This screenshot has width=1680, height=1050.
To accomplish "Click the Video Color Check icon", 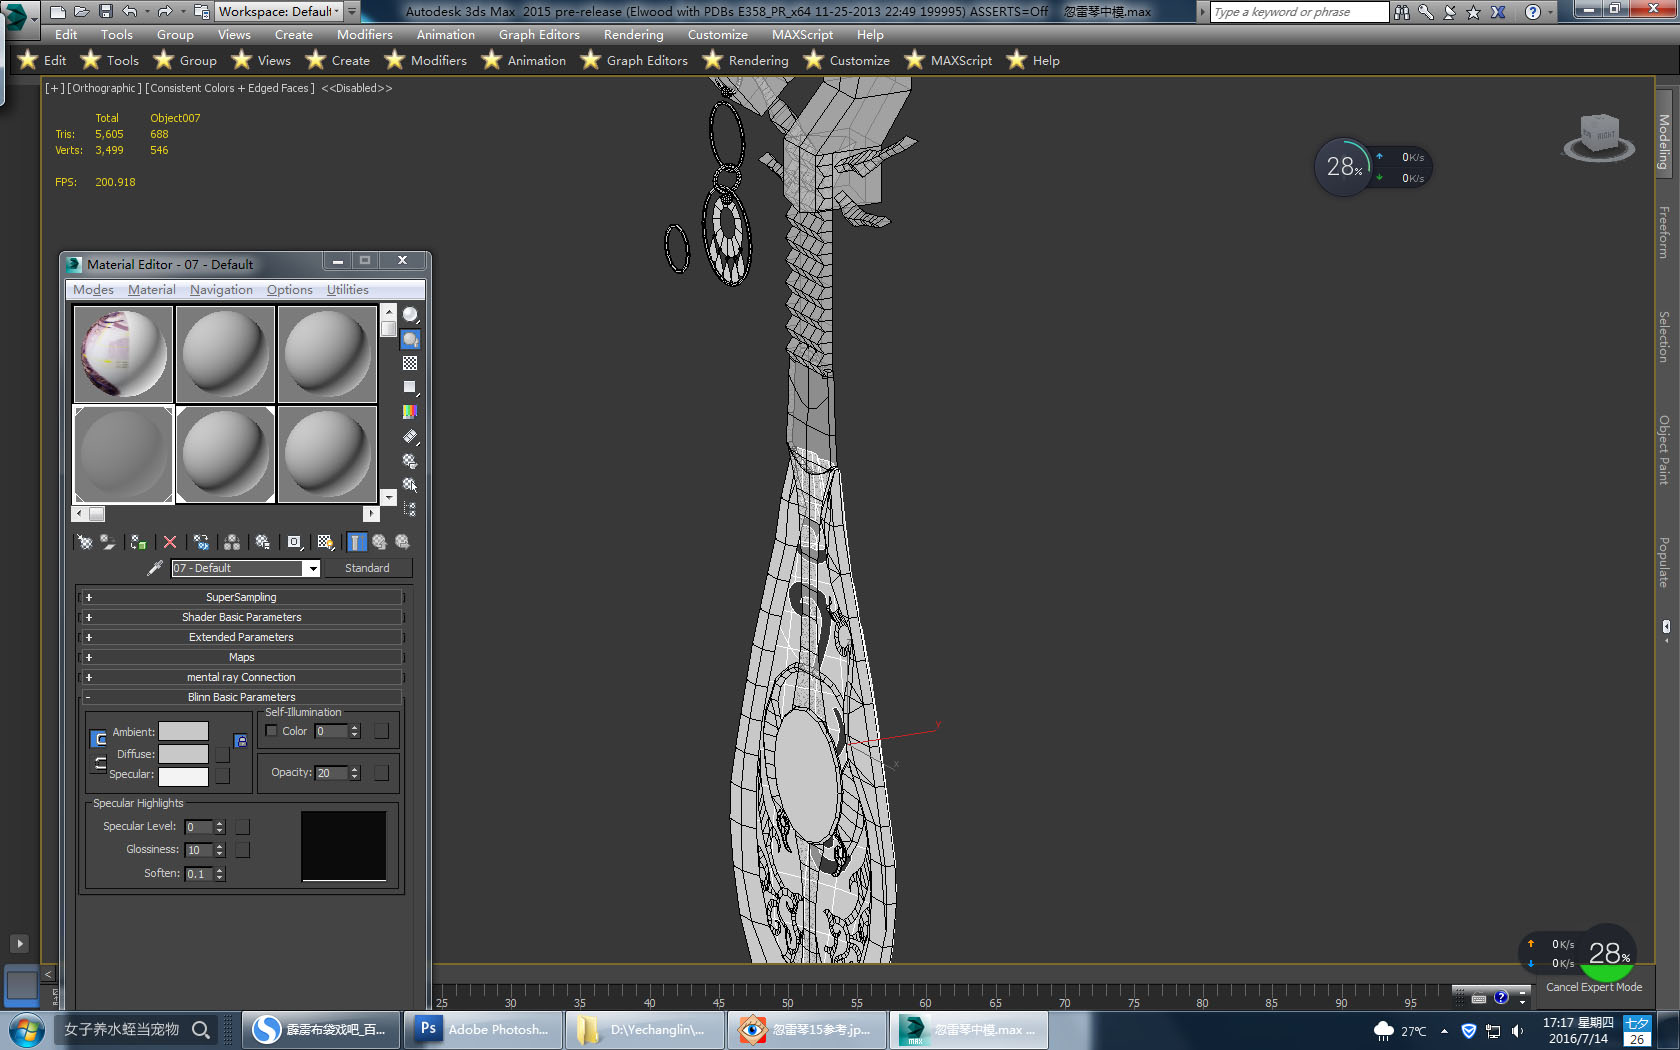I will (410, 412).
